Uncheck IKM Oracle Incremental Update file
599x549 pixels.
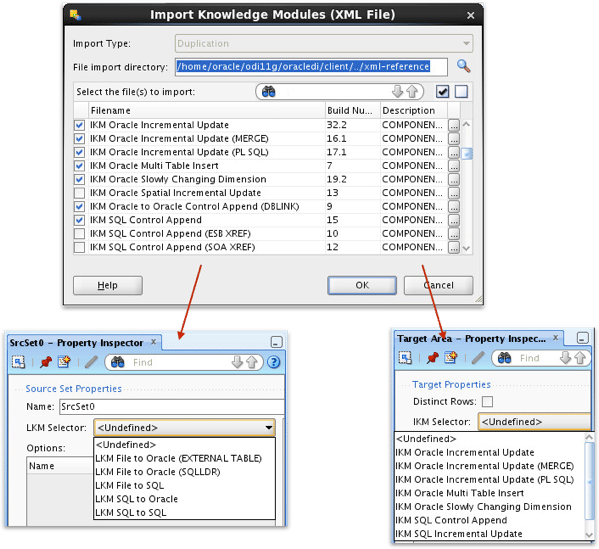click(79, 125)
